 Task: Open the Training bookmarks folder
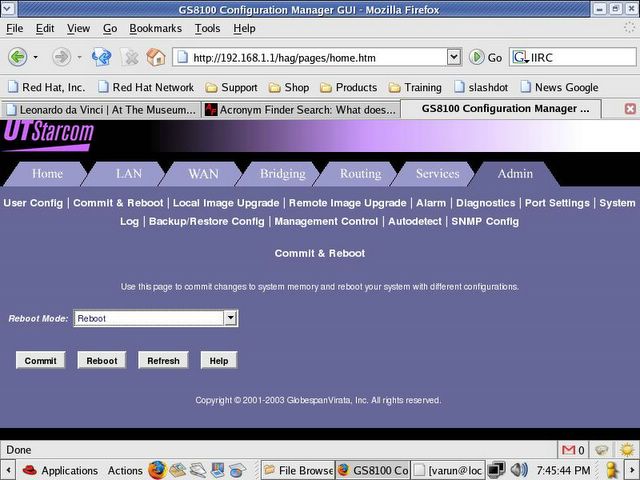pos(415,87)
